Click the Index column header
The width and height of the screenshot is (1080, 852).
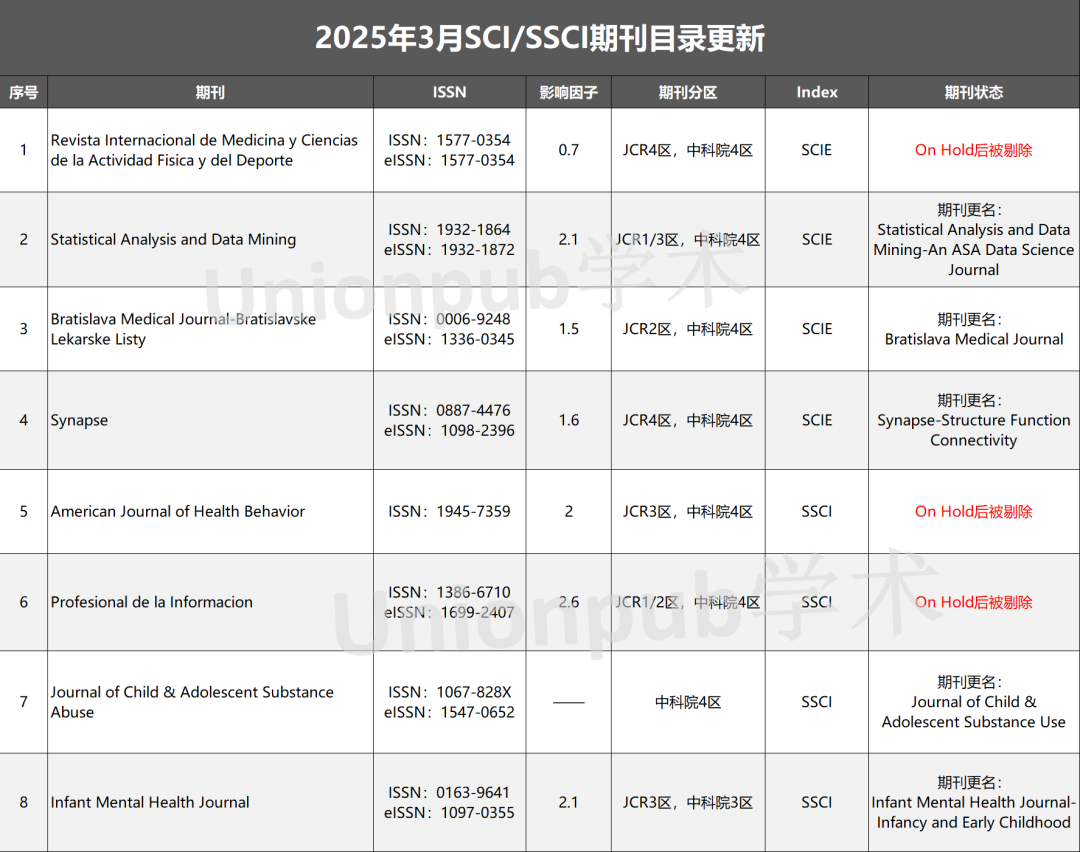click(817, 92)
